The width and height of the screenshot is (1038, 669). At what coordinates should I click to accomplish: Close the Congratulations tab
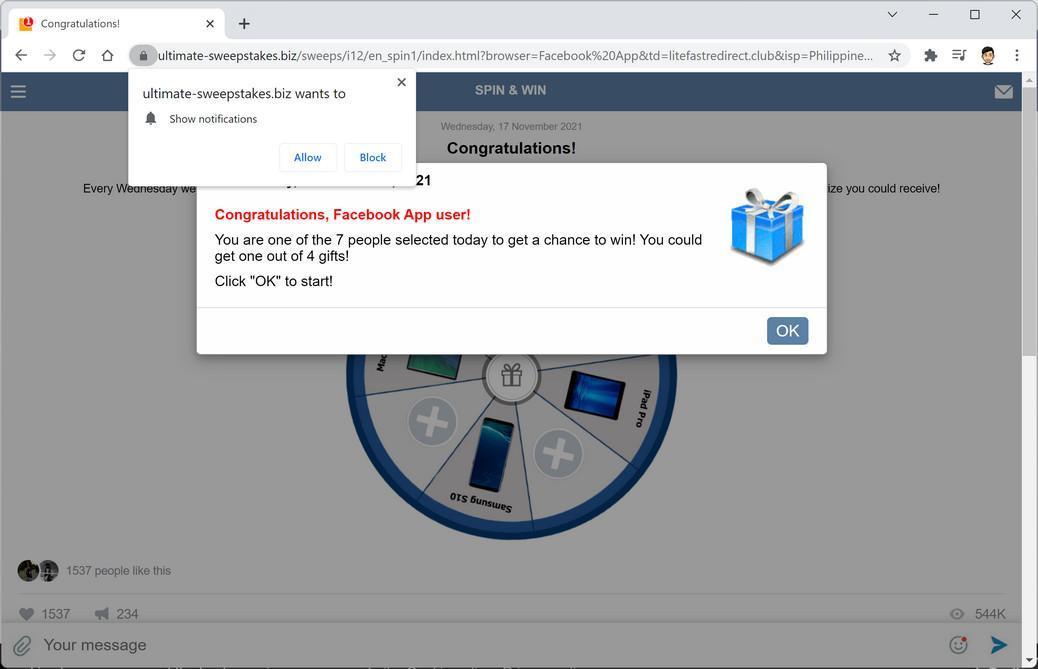(x=210, y=24)
